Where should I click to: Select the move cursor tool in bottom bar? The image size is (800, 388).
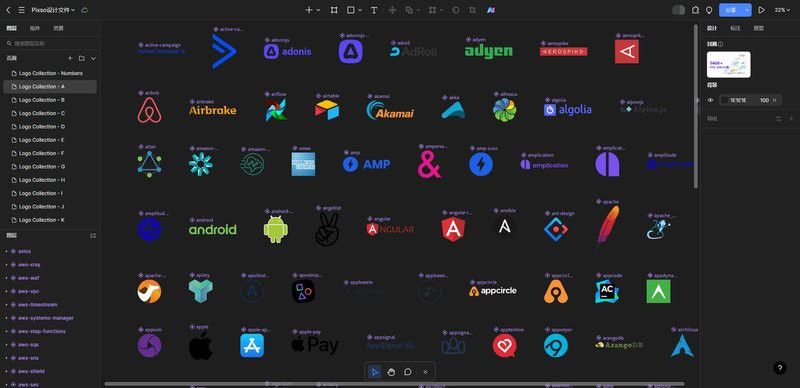[374, 372]
